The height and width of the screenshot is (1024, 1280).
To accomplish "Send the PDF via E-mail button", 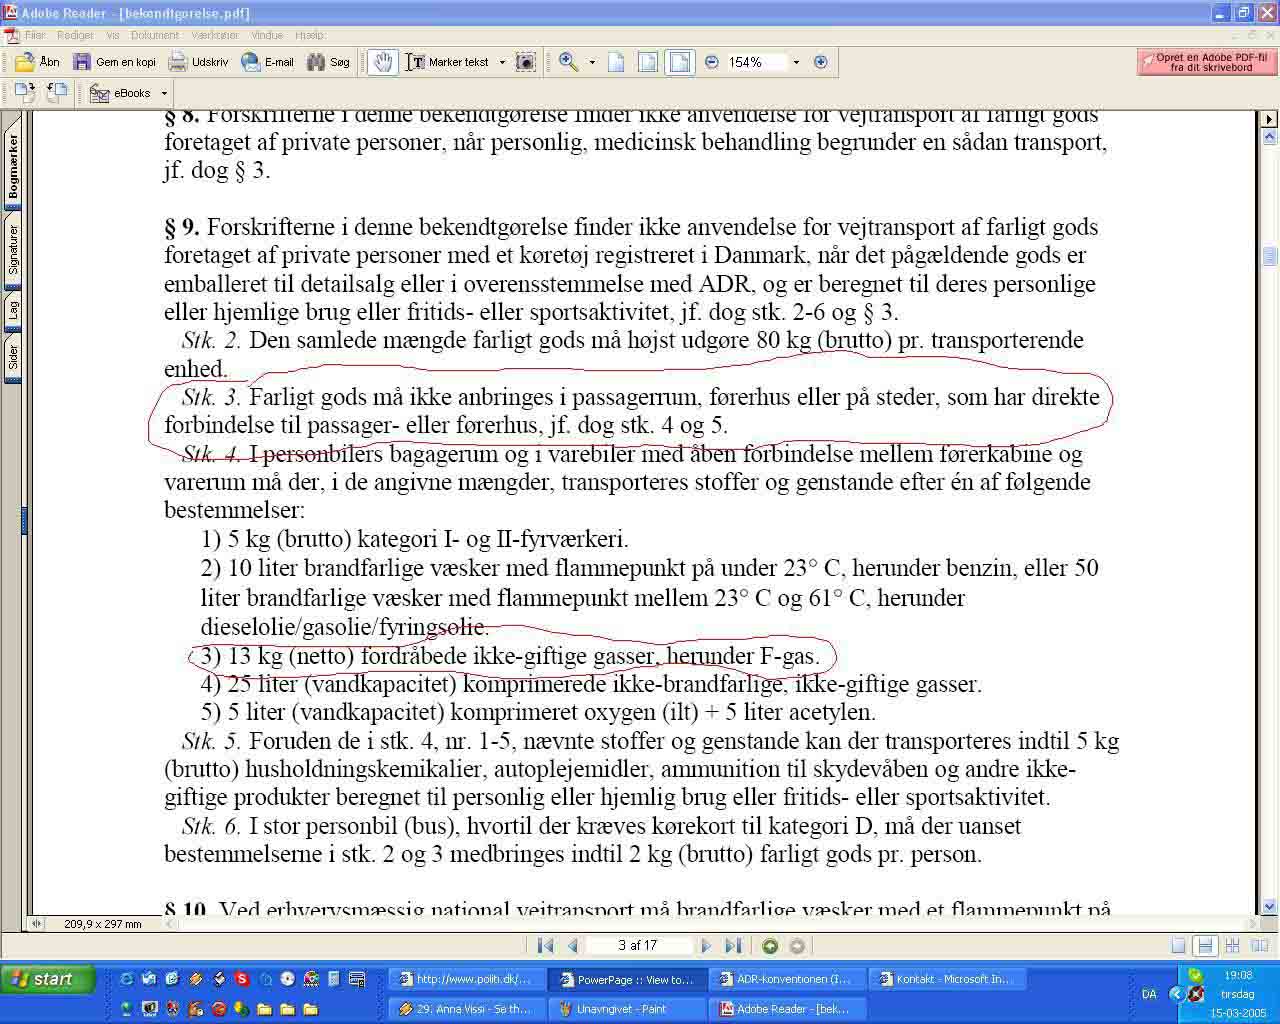I will 267,62.
